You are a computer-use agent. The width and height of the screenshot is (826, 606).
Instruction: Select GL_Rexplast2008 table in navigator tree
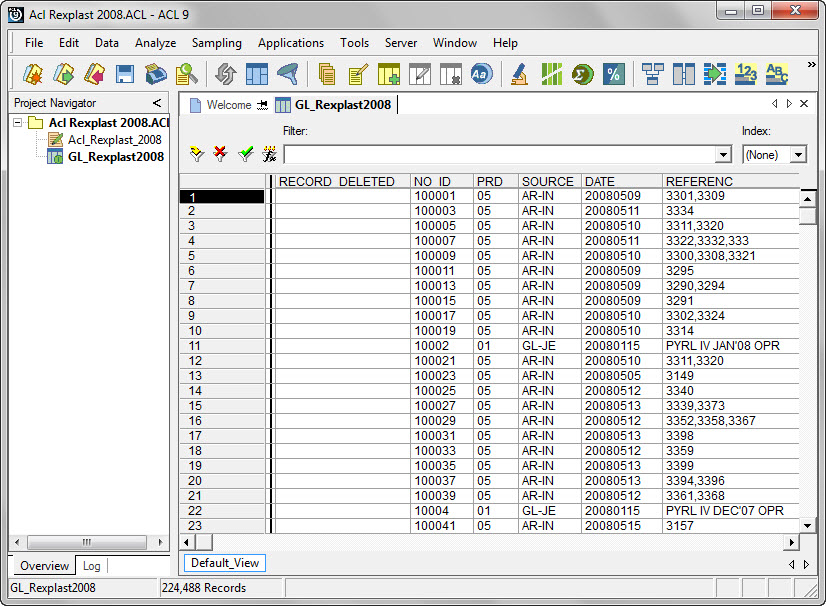tap(115, 157)
